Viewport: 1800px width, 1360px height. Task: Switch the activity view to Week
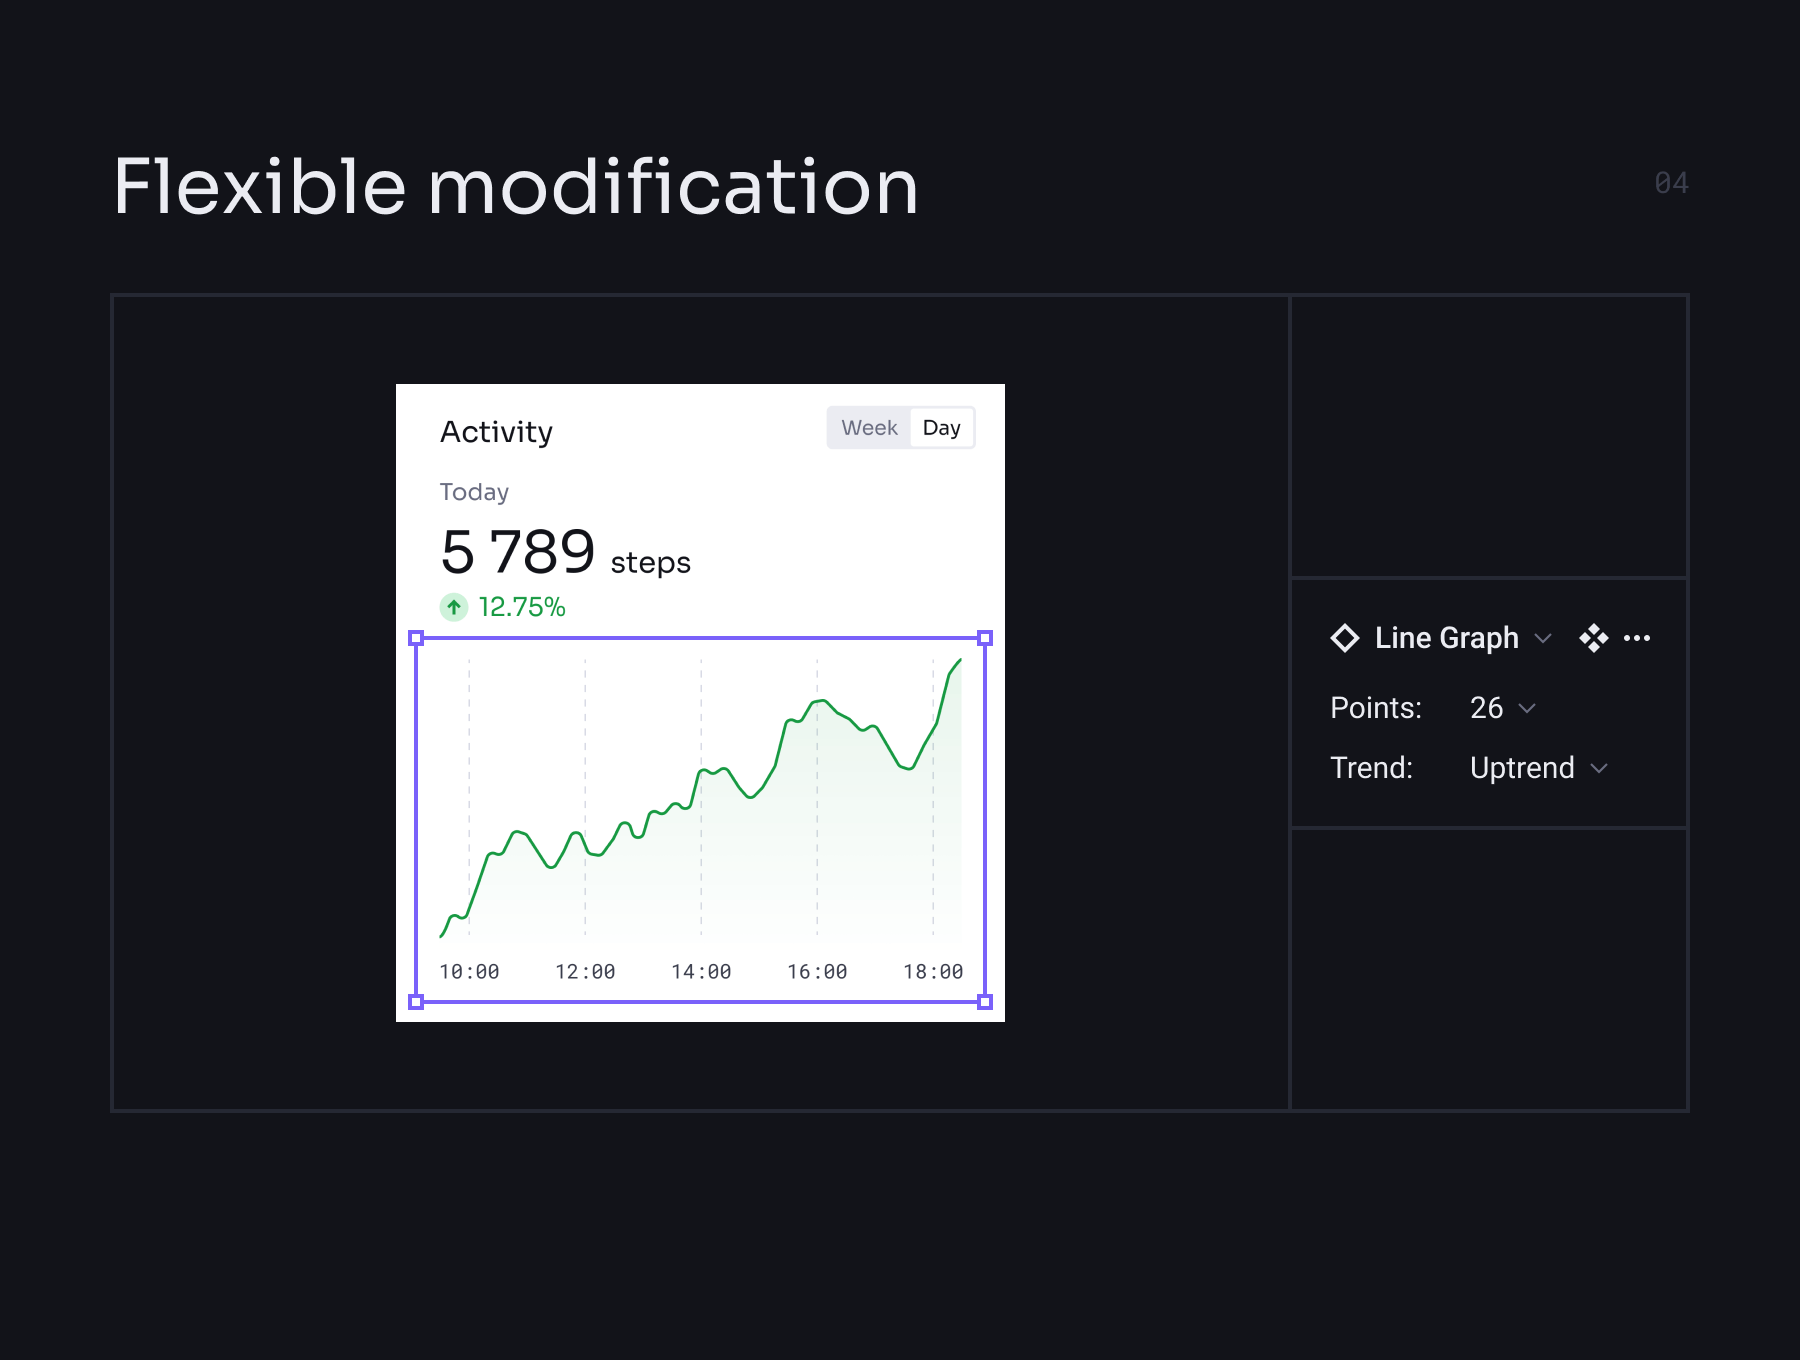[x=869, y=428]
